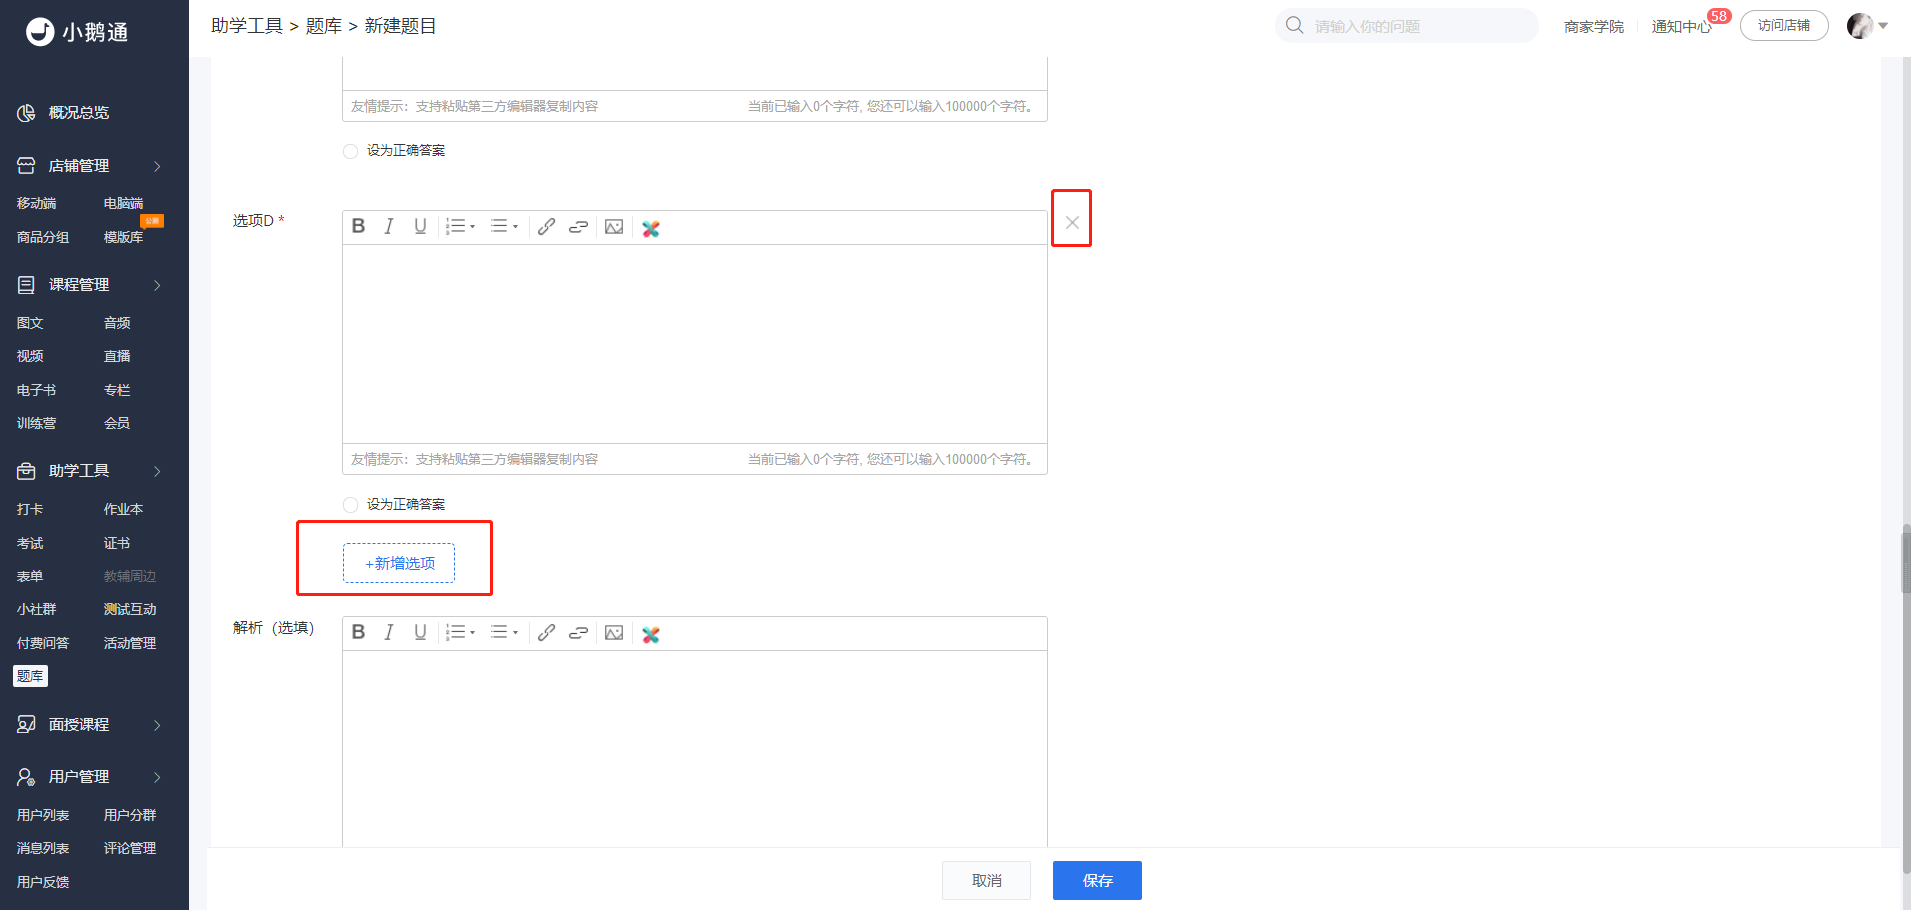Expand the 课程管理 sidebar section
Image resolution: width=1911 pixels, height=910 pixels.
click(90, 285)
